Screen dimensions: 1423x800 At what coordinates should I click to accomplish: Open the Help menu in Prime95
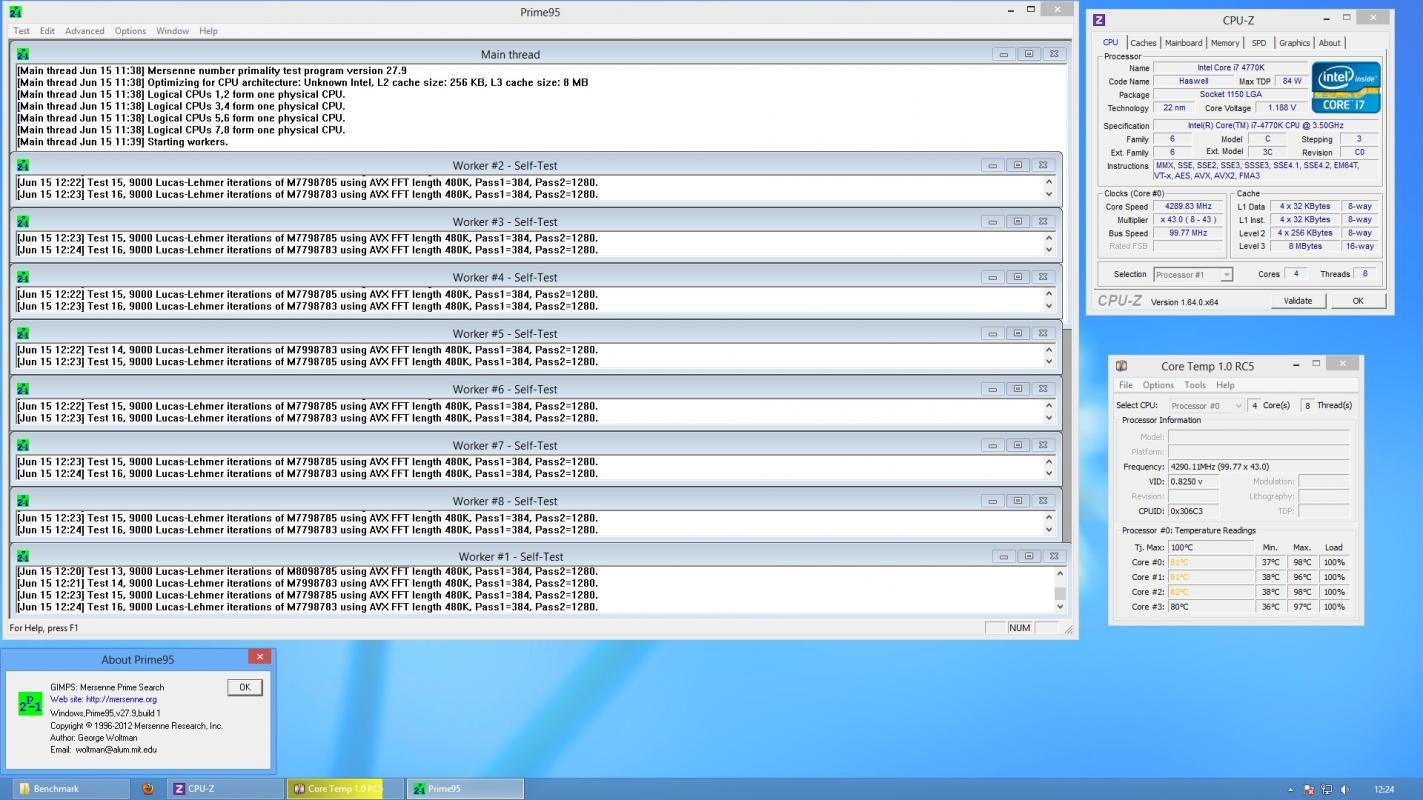coord(208,31)
